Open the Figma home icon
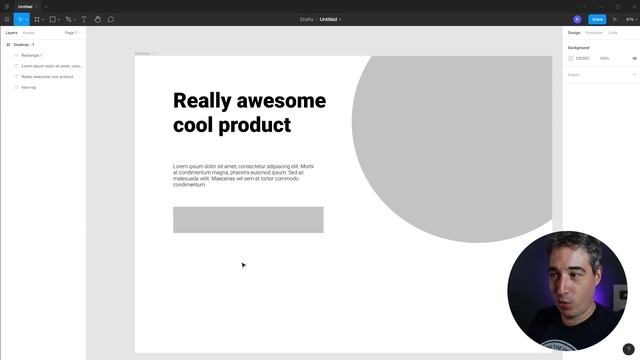Viewport: 640px width, 360px height. coord(7,7)
